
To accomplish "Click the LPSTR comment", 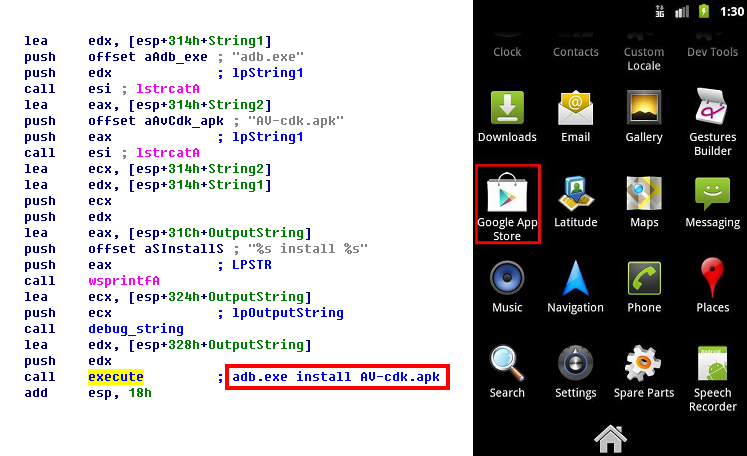I will pos(252,265).
